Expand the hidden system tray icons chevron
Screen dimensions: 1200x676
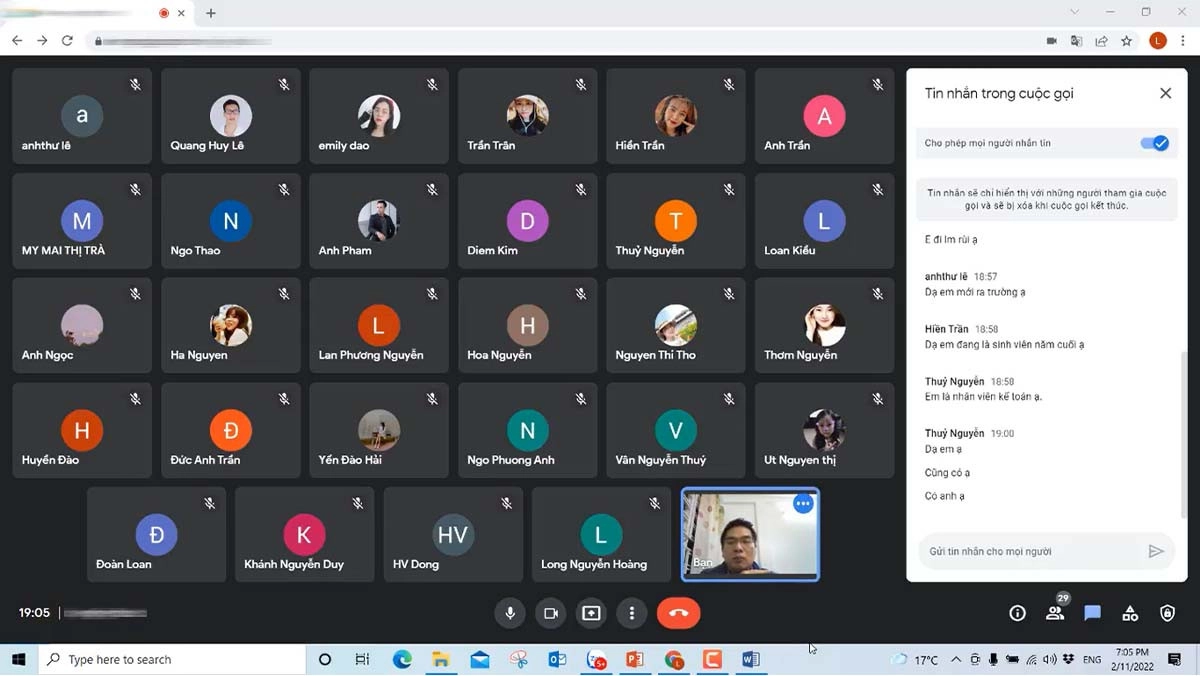[x=956, y=660]
